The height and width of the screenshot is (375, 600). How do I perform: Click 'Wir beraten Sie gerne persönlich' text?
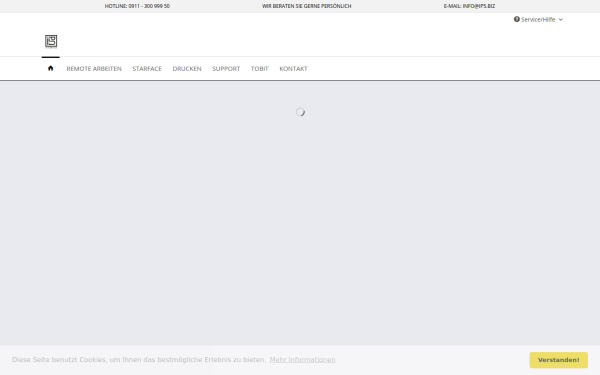[307, 6]
